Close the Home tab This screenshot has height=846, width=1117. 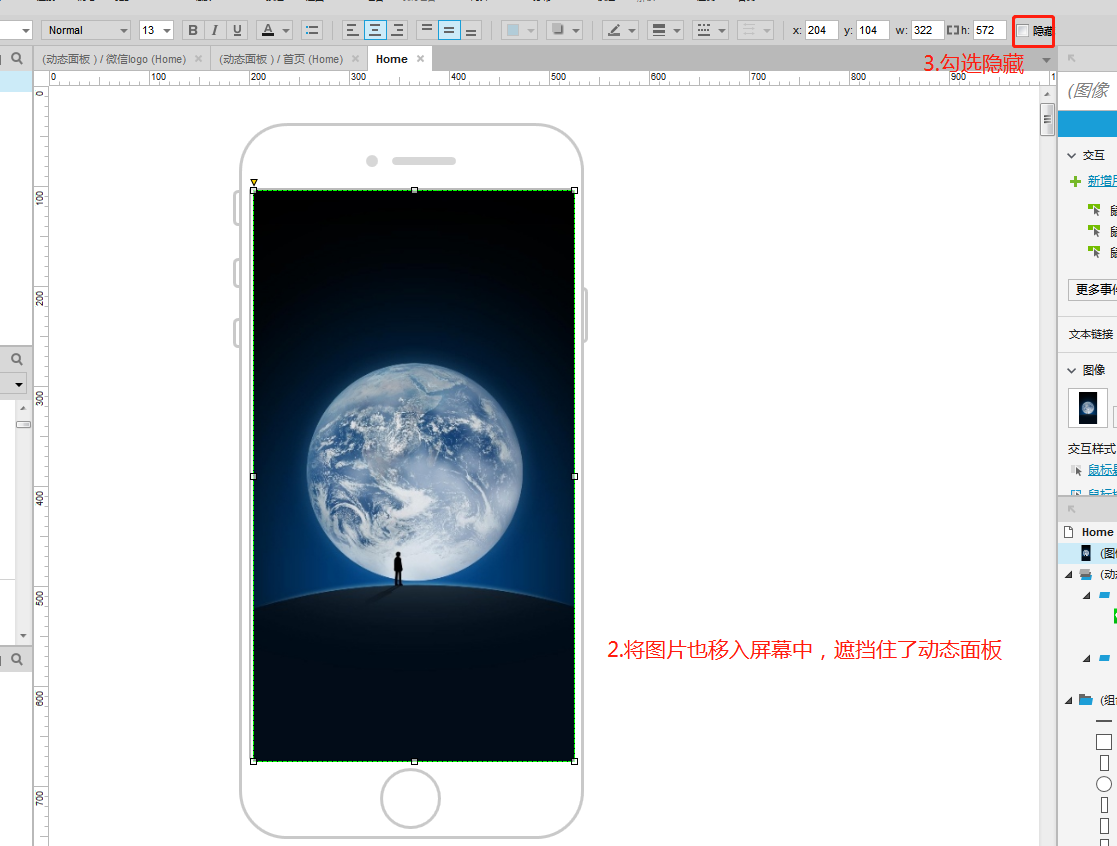tap(420, 58)
